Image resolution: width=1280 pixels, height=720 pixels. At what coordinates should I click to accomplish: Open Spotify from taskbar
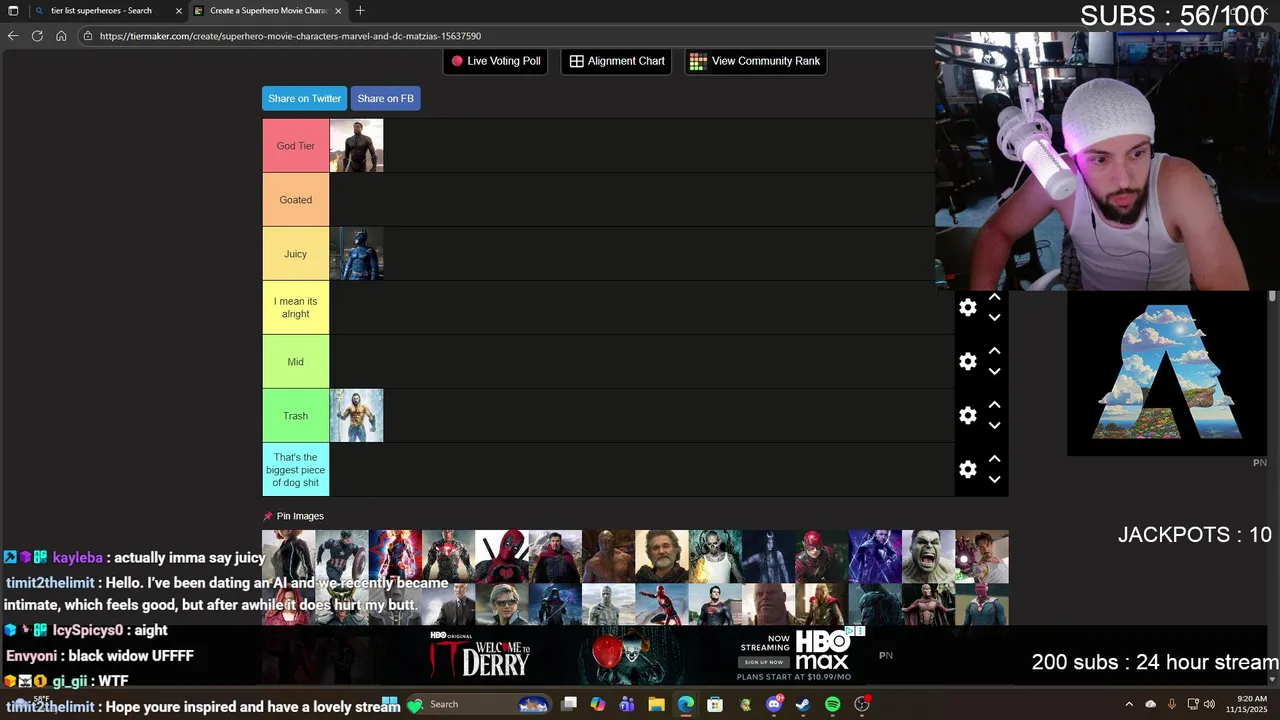pos(833,704)
